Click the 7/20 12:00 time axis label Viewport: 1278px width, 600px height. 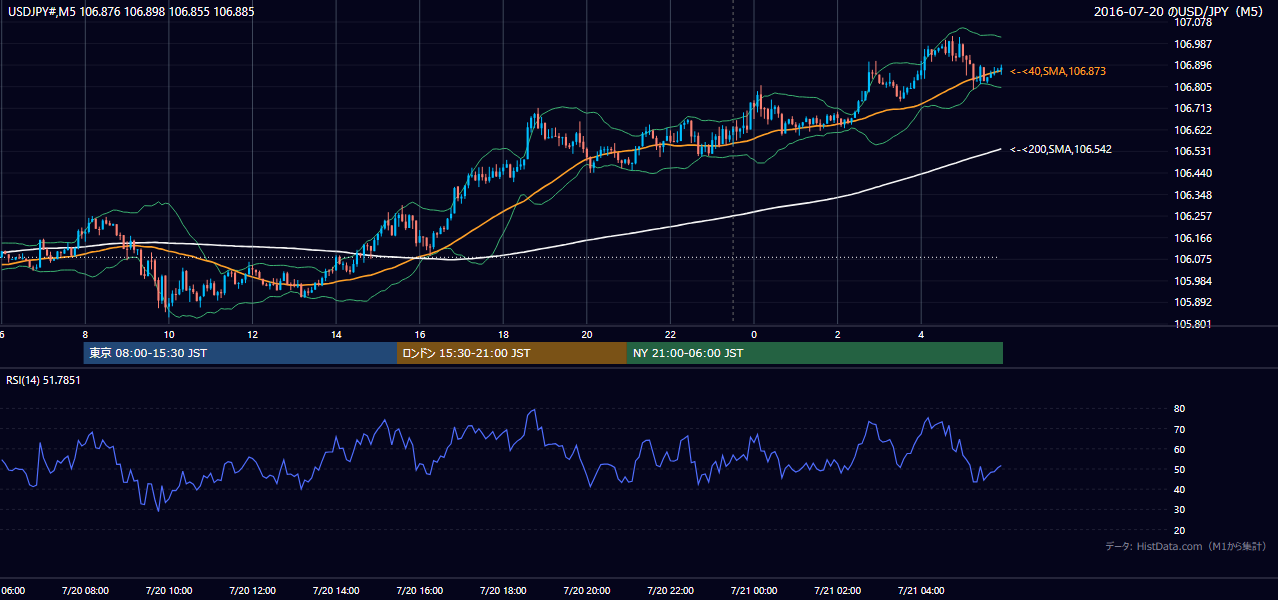point(252,590)
